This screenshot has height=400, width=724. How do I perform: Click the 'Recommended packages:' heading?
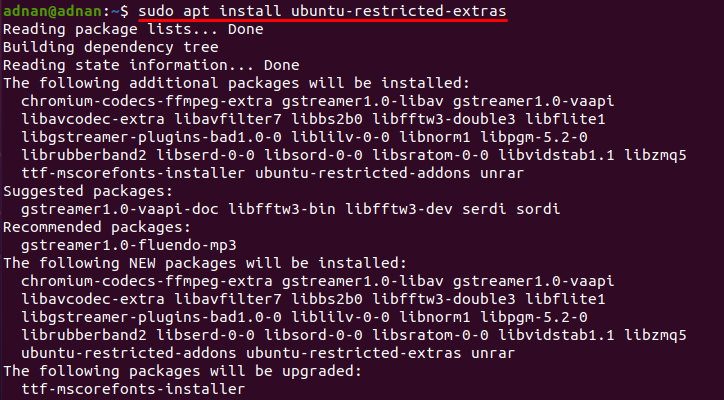[97, 227]
